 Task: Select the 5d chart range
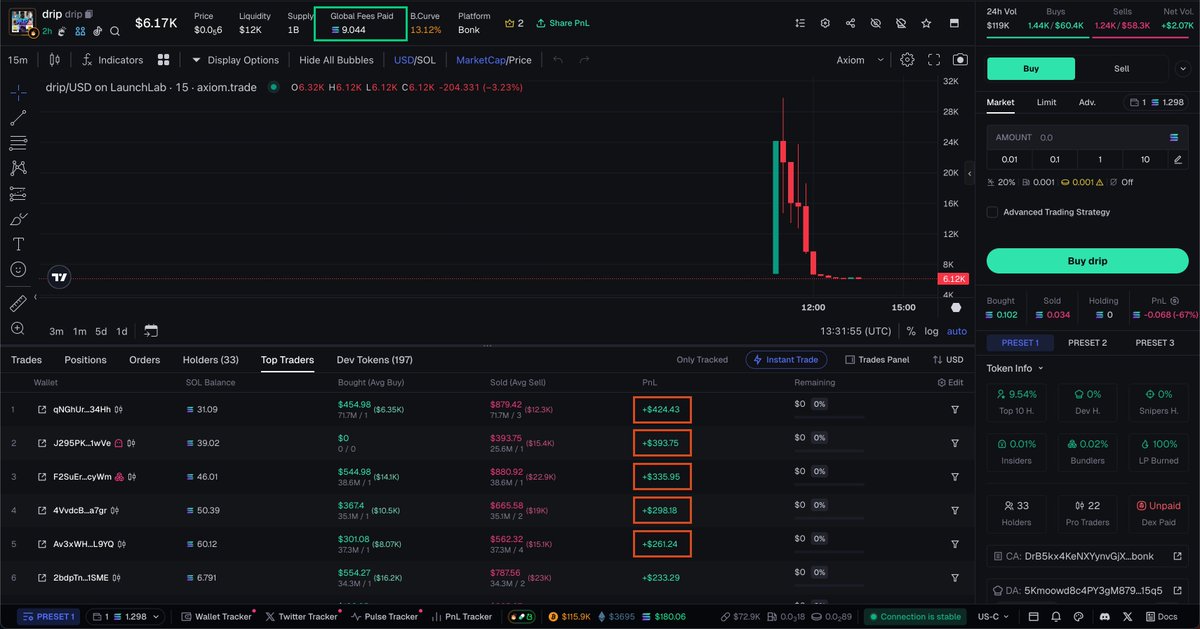click(101, 331)
